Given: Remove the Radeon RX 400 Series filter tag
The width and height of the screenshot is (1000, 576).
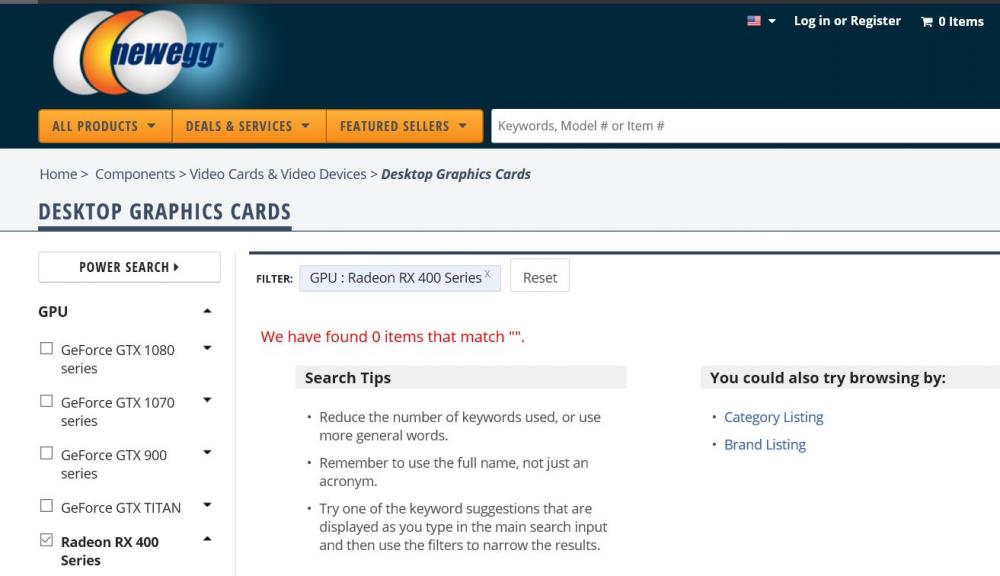Looking at the screenshot, I should click(x=488, y=274).
